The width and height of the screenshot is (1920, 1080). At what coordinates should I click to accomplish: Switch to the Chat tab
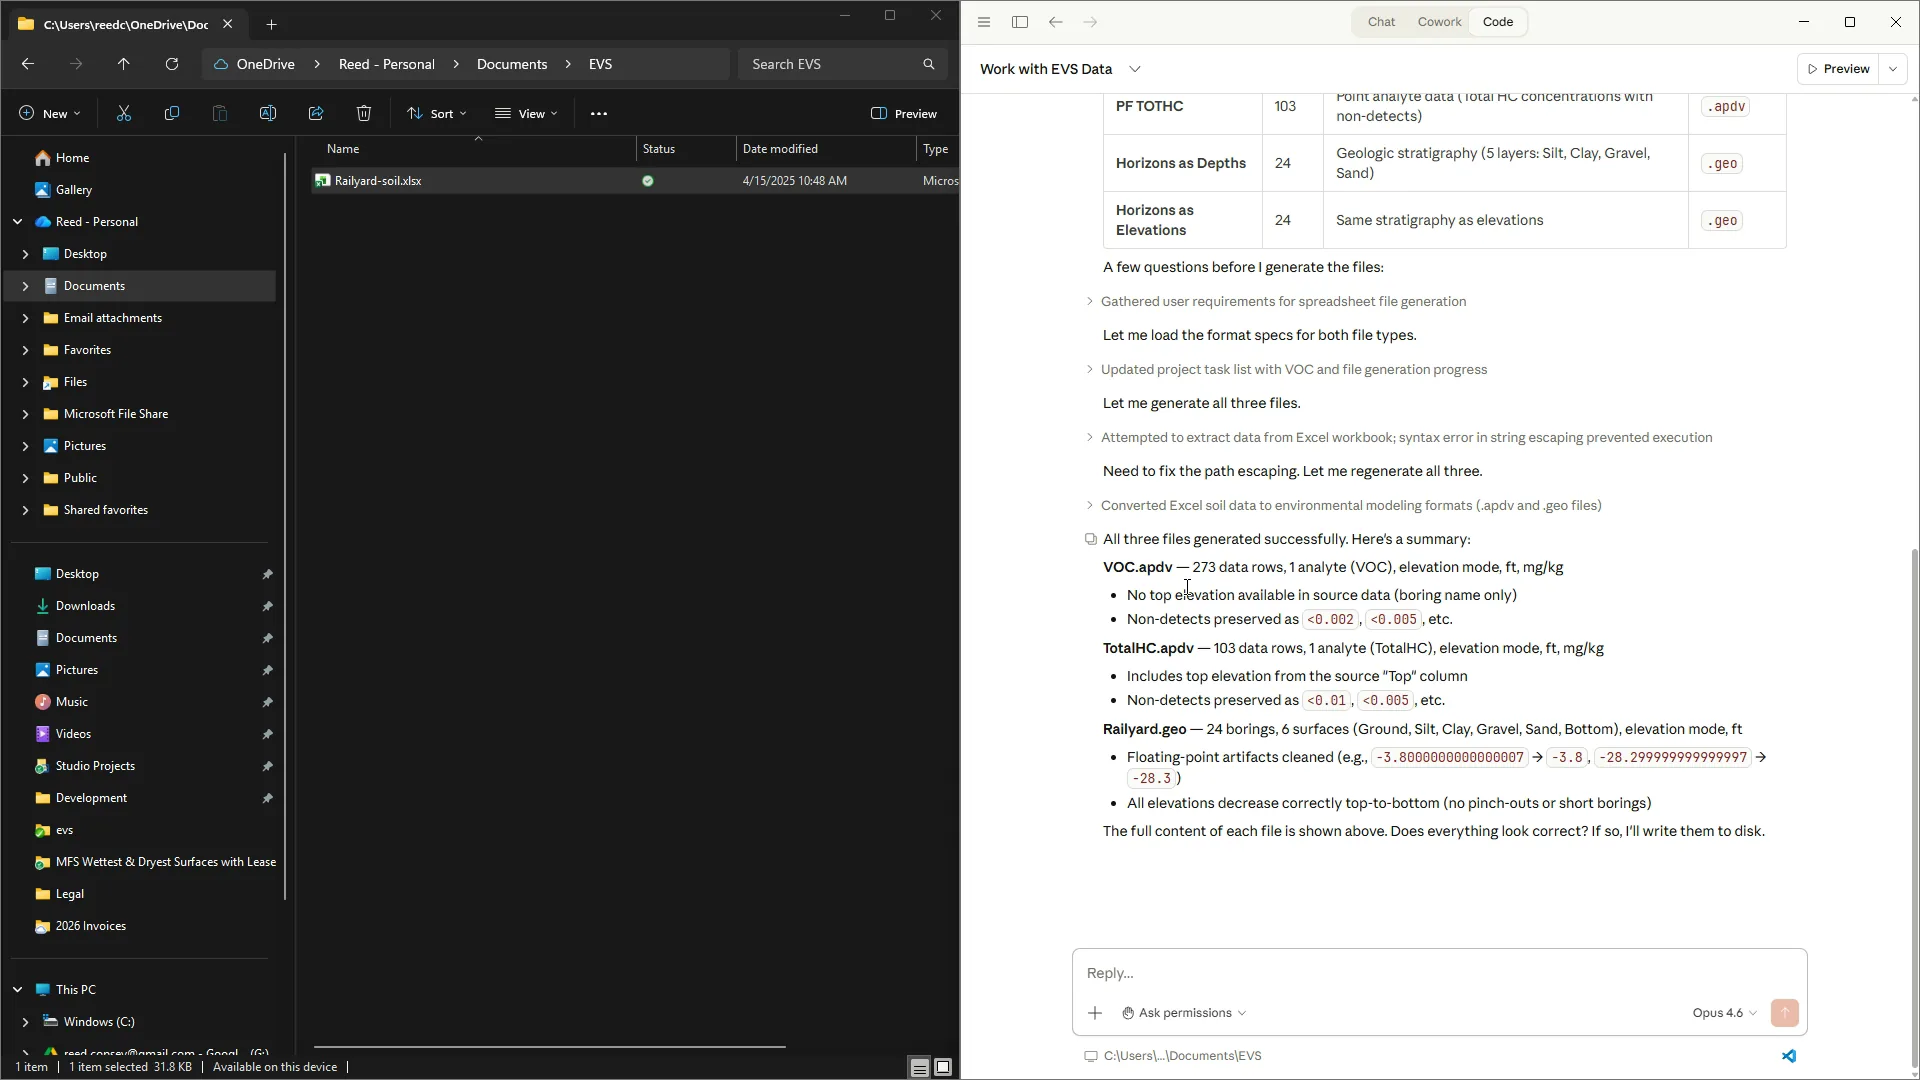[1381, 22]
